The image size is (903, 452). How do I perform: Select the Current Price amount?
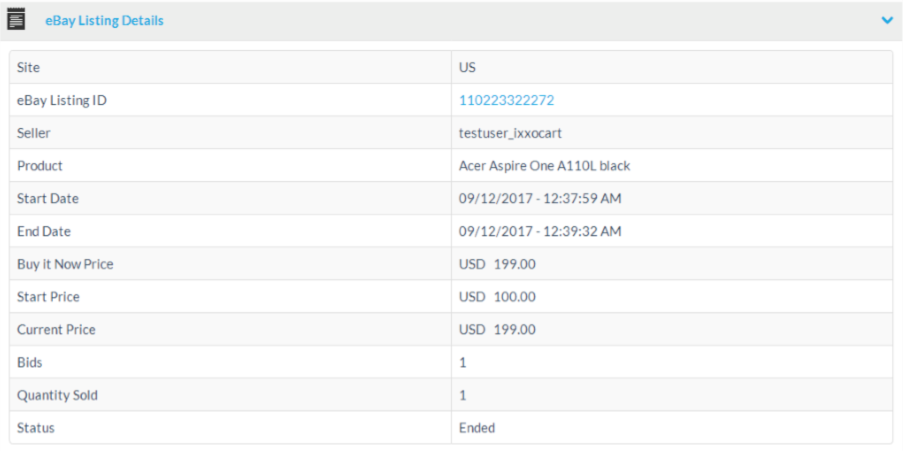pyautogui.click(x=497, y=329)
